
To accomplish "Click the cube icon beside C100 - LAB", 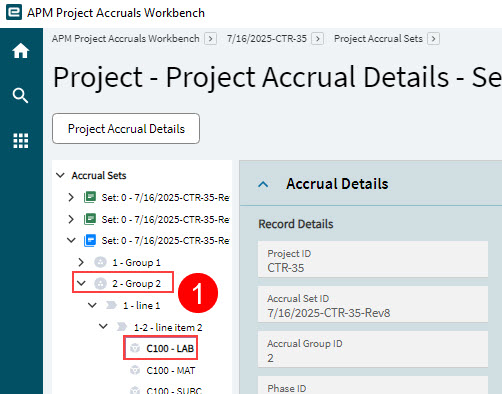I will [135, 348].
